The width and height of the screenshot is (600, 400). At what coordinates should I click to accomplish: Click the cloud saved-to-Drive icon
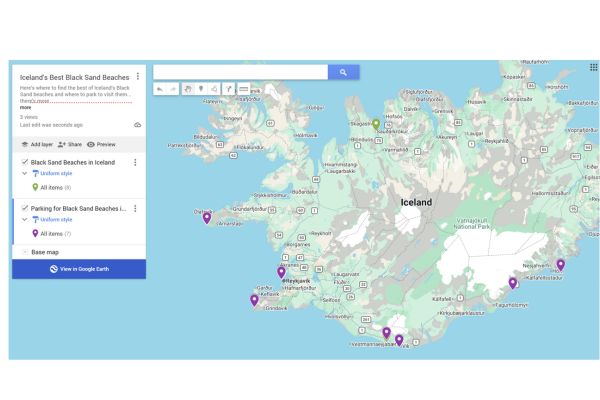(x=138, y=125)
